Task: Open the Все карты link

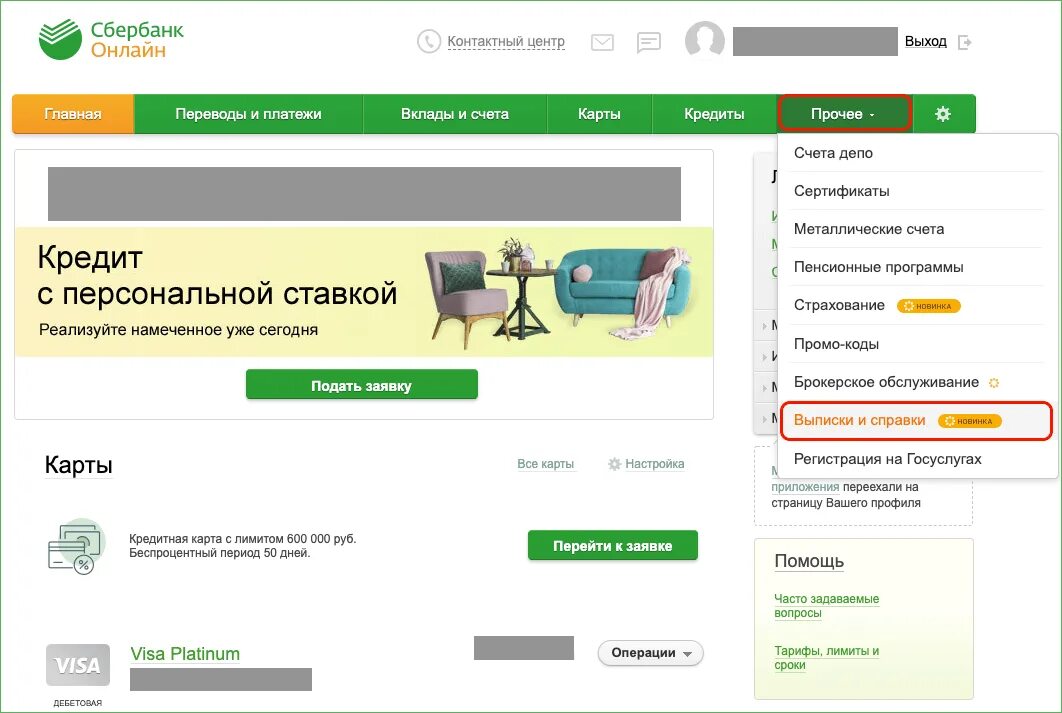Action: point(546,464)
